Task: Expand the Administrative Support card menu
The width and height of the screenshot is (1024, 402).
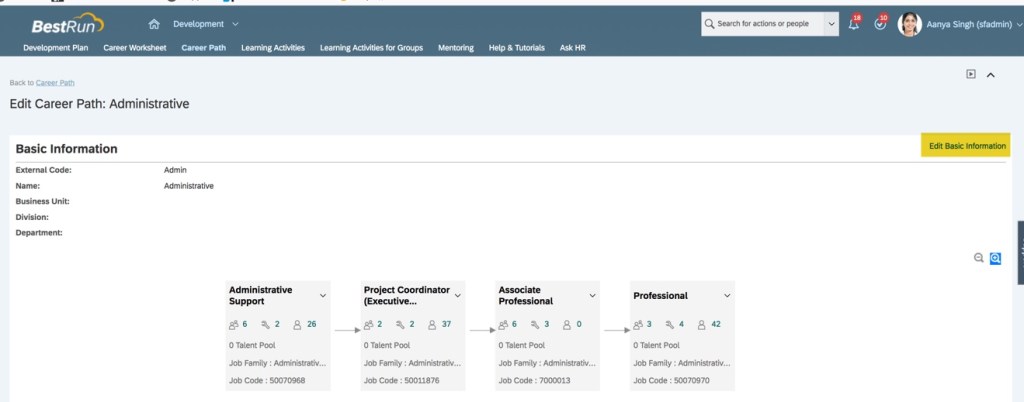Action: [322, 295]
